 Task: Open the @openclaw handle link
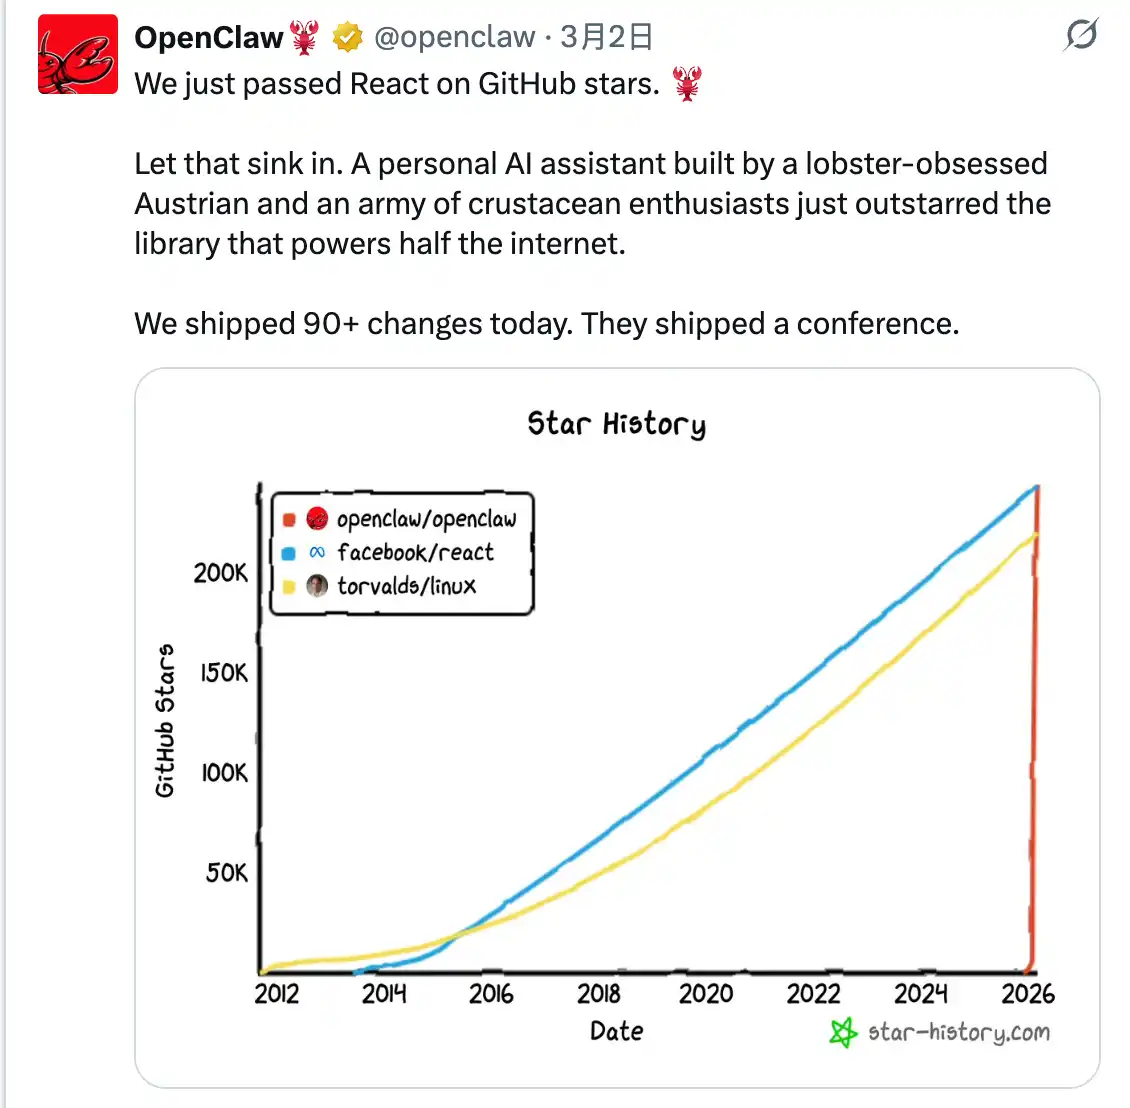click(x=455, y=38)
